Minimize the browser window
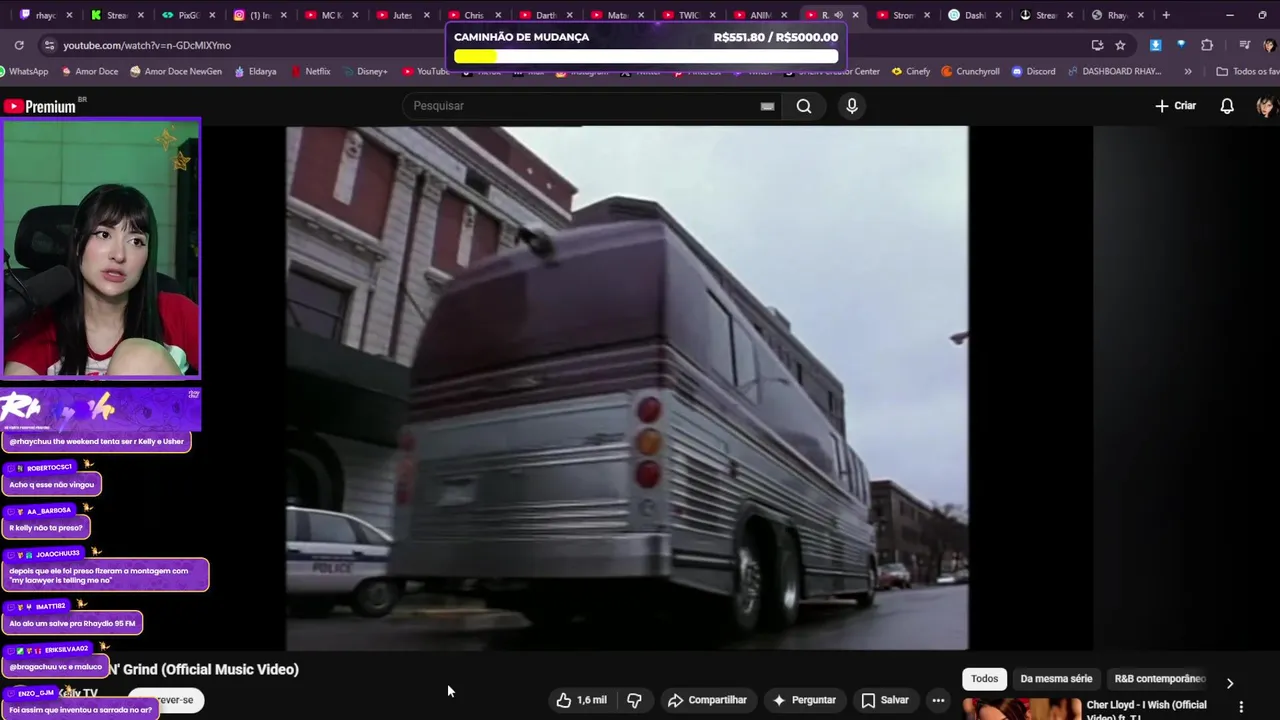Screen dimensions: 1280x720 pos(1230,15)
